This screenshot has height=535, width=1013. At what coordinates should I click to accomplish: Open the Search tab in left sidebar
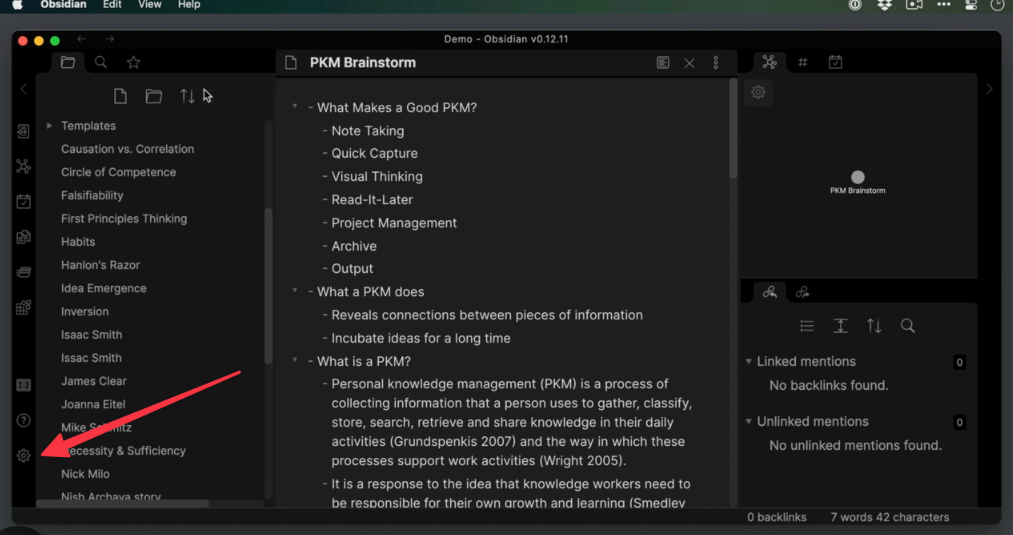click(101, 63)
